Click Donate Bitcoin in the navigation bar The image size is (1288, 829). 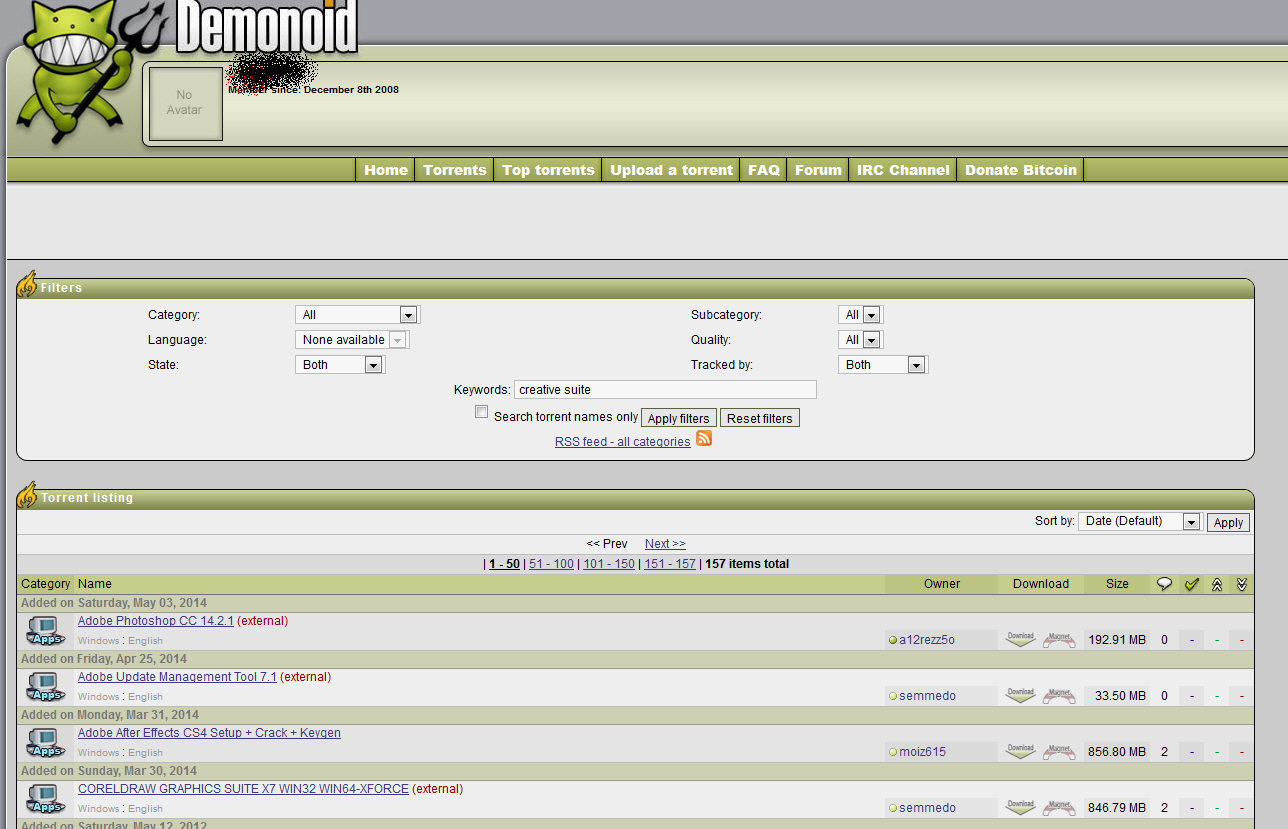1021,170
